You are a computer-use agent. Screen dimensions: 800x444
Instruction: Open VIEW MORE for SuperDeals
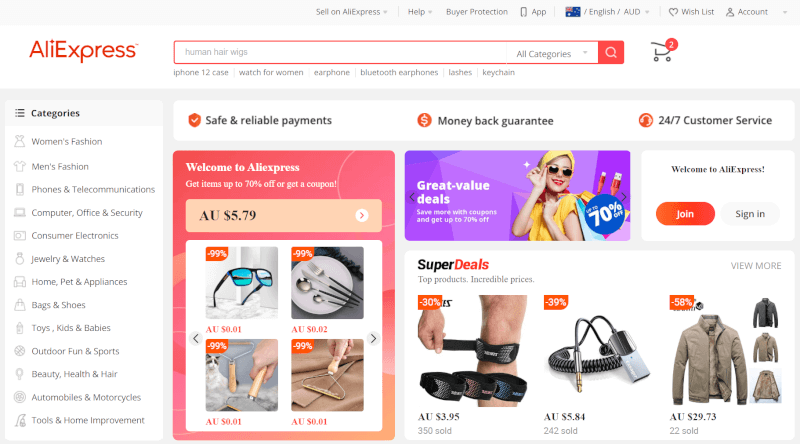click(x=756, y=266)
